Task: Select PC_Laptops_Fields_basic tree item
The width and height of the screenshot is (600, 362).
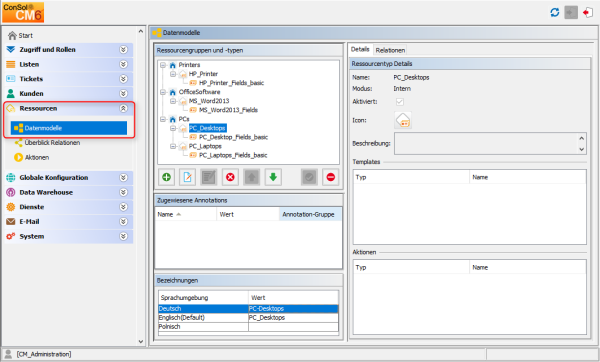Action: coord(233,155)
